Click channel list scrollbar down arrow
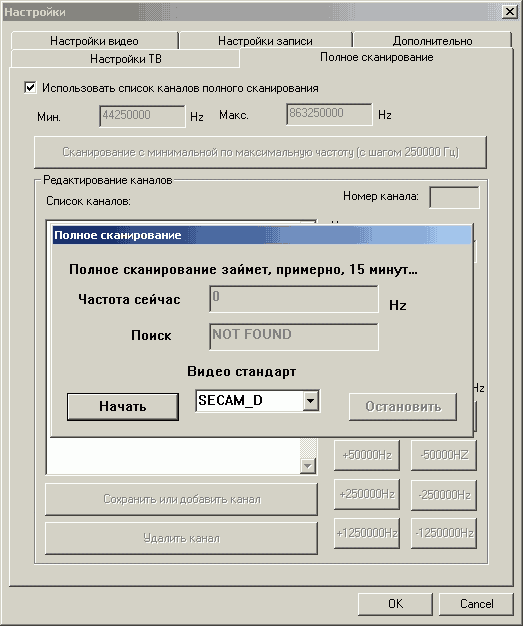523x626 pixels. [x=308, y=466]
